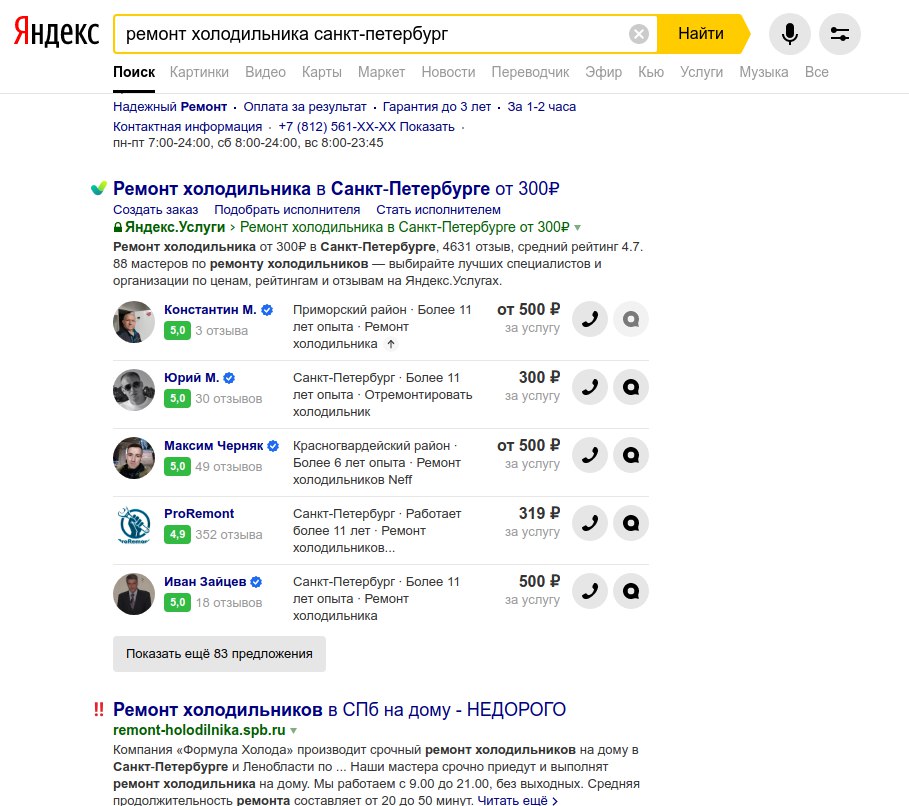Click Показать ещё 83 предложения button
Viewport: 909px width, 806px height.
click(x=219, y=654)
